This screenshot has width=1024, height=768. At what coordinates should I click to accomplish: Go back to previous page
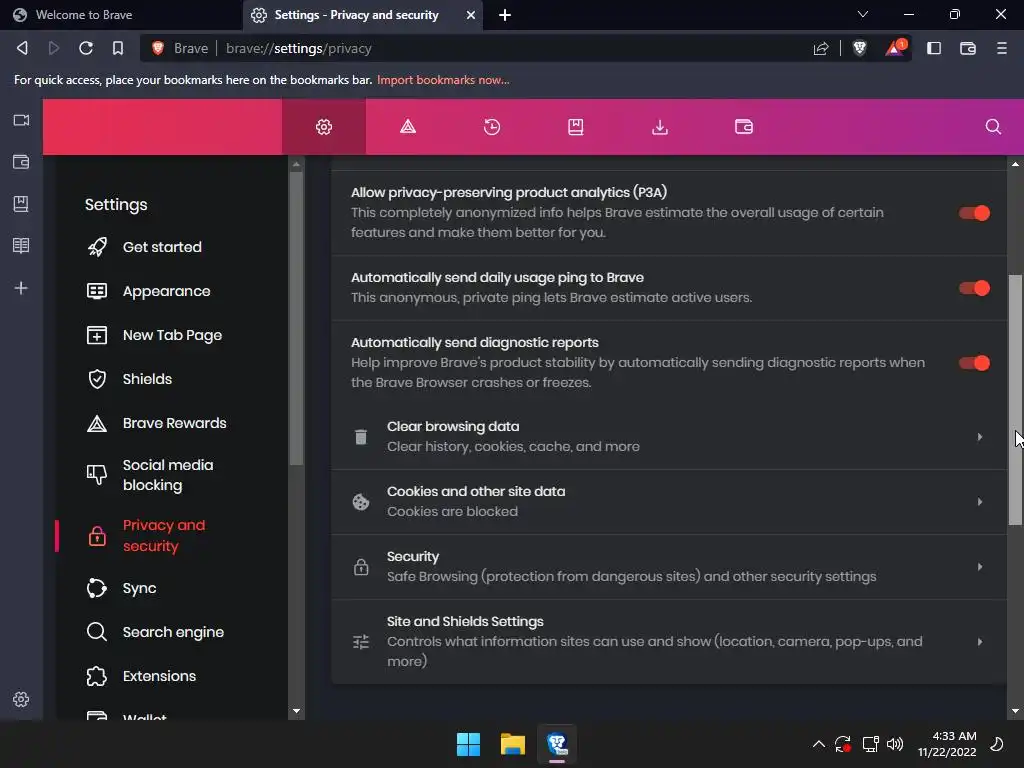(x=22, y=48)
